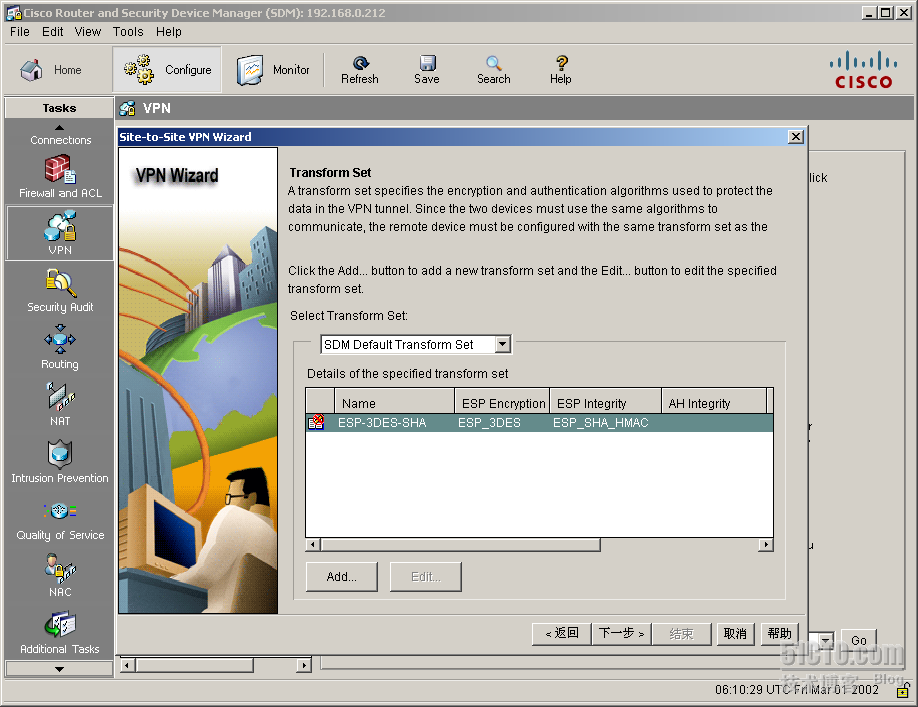Expand the Select Transform Set dropdown

(x=503, y=344)
